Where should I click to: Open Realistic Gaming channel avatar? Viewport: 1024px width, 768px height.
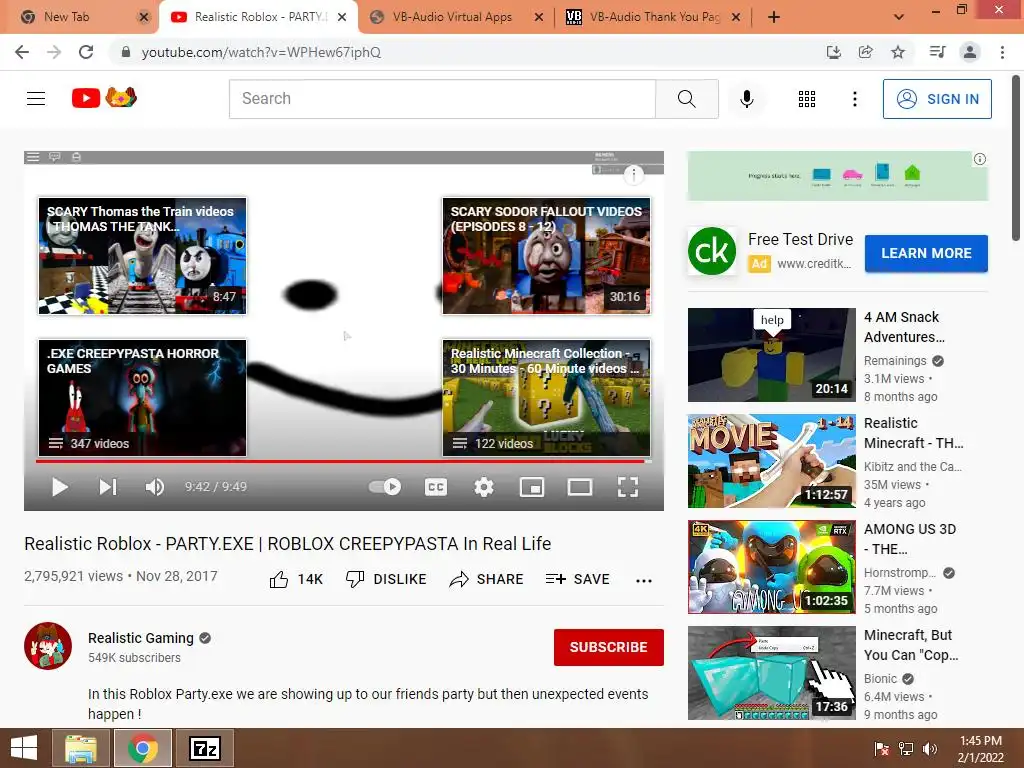point(48,646)
